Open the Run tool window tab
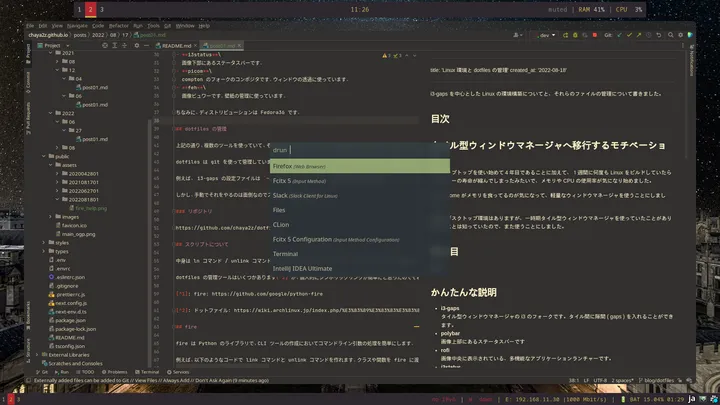720x405 pixels. (62, 372)
